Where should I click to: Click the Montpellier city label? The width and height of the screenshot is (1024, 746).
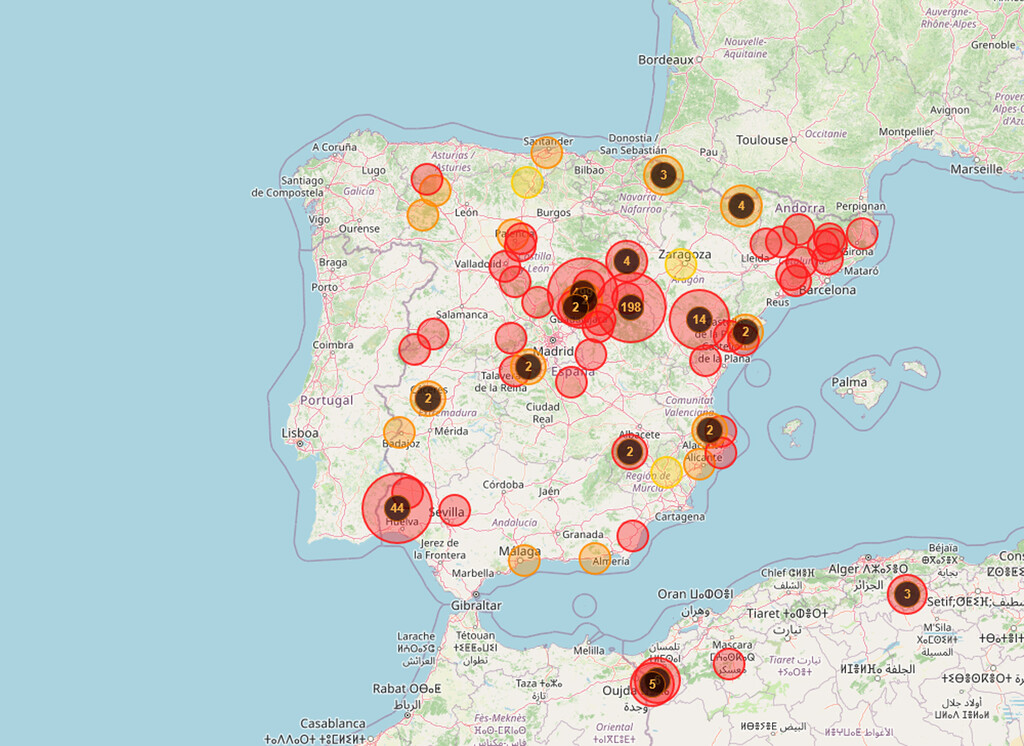pos(906,132)
